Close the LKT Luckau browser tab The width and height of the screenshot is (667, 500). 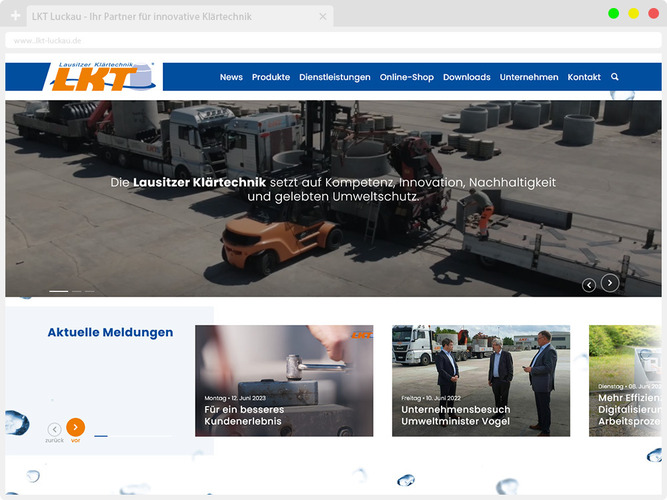[322, 17]
